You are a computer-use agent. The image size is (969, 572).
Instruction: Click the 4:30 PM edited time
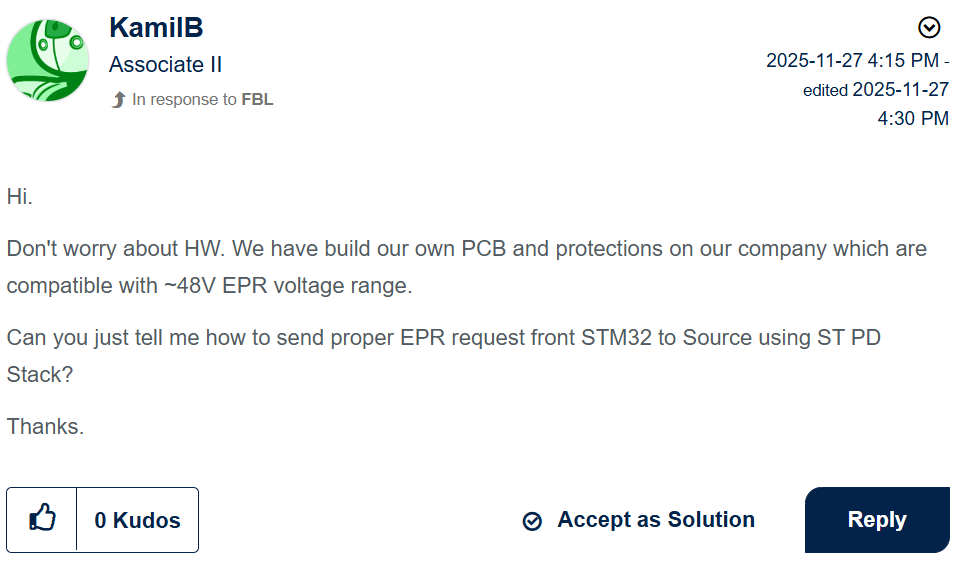(x=913, y=119)
